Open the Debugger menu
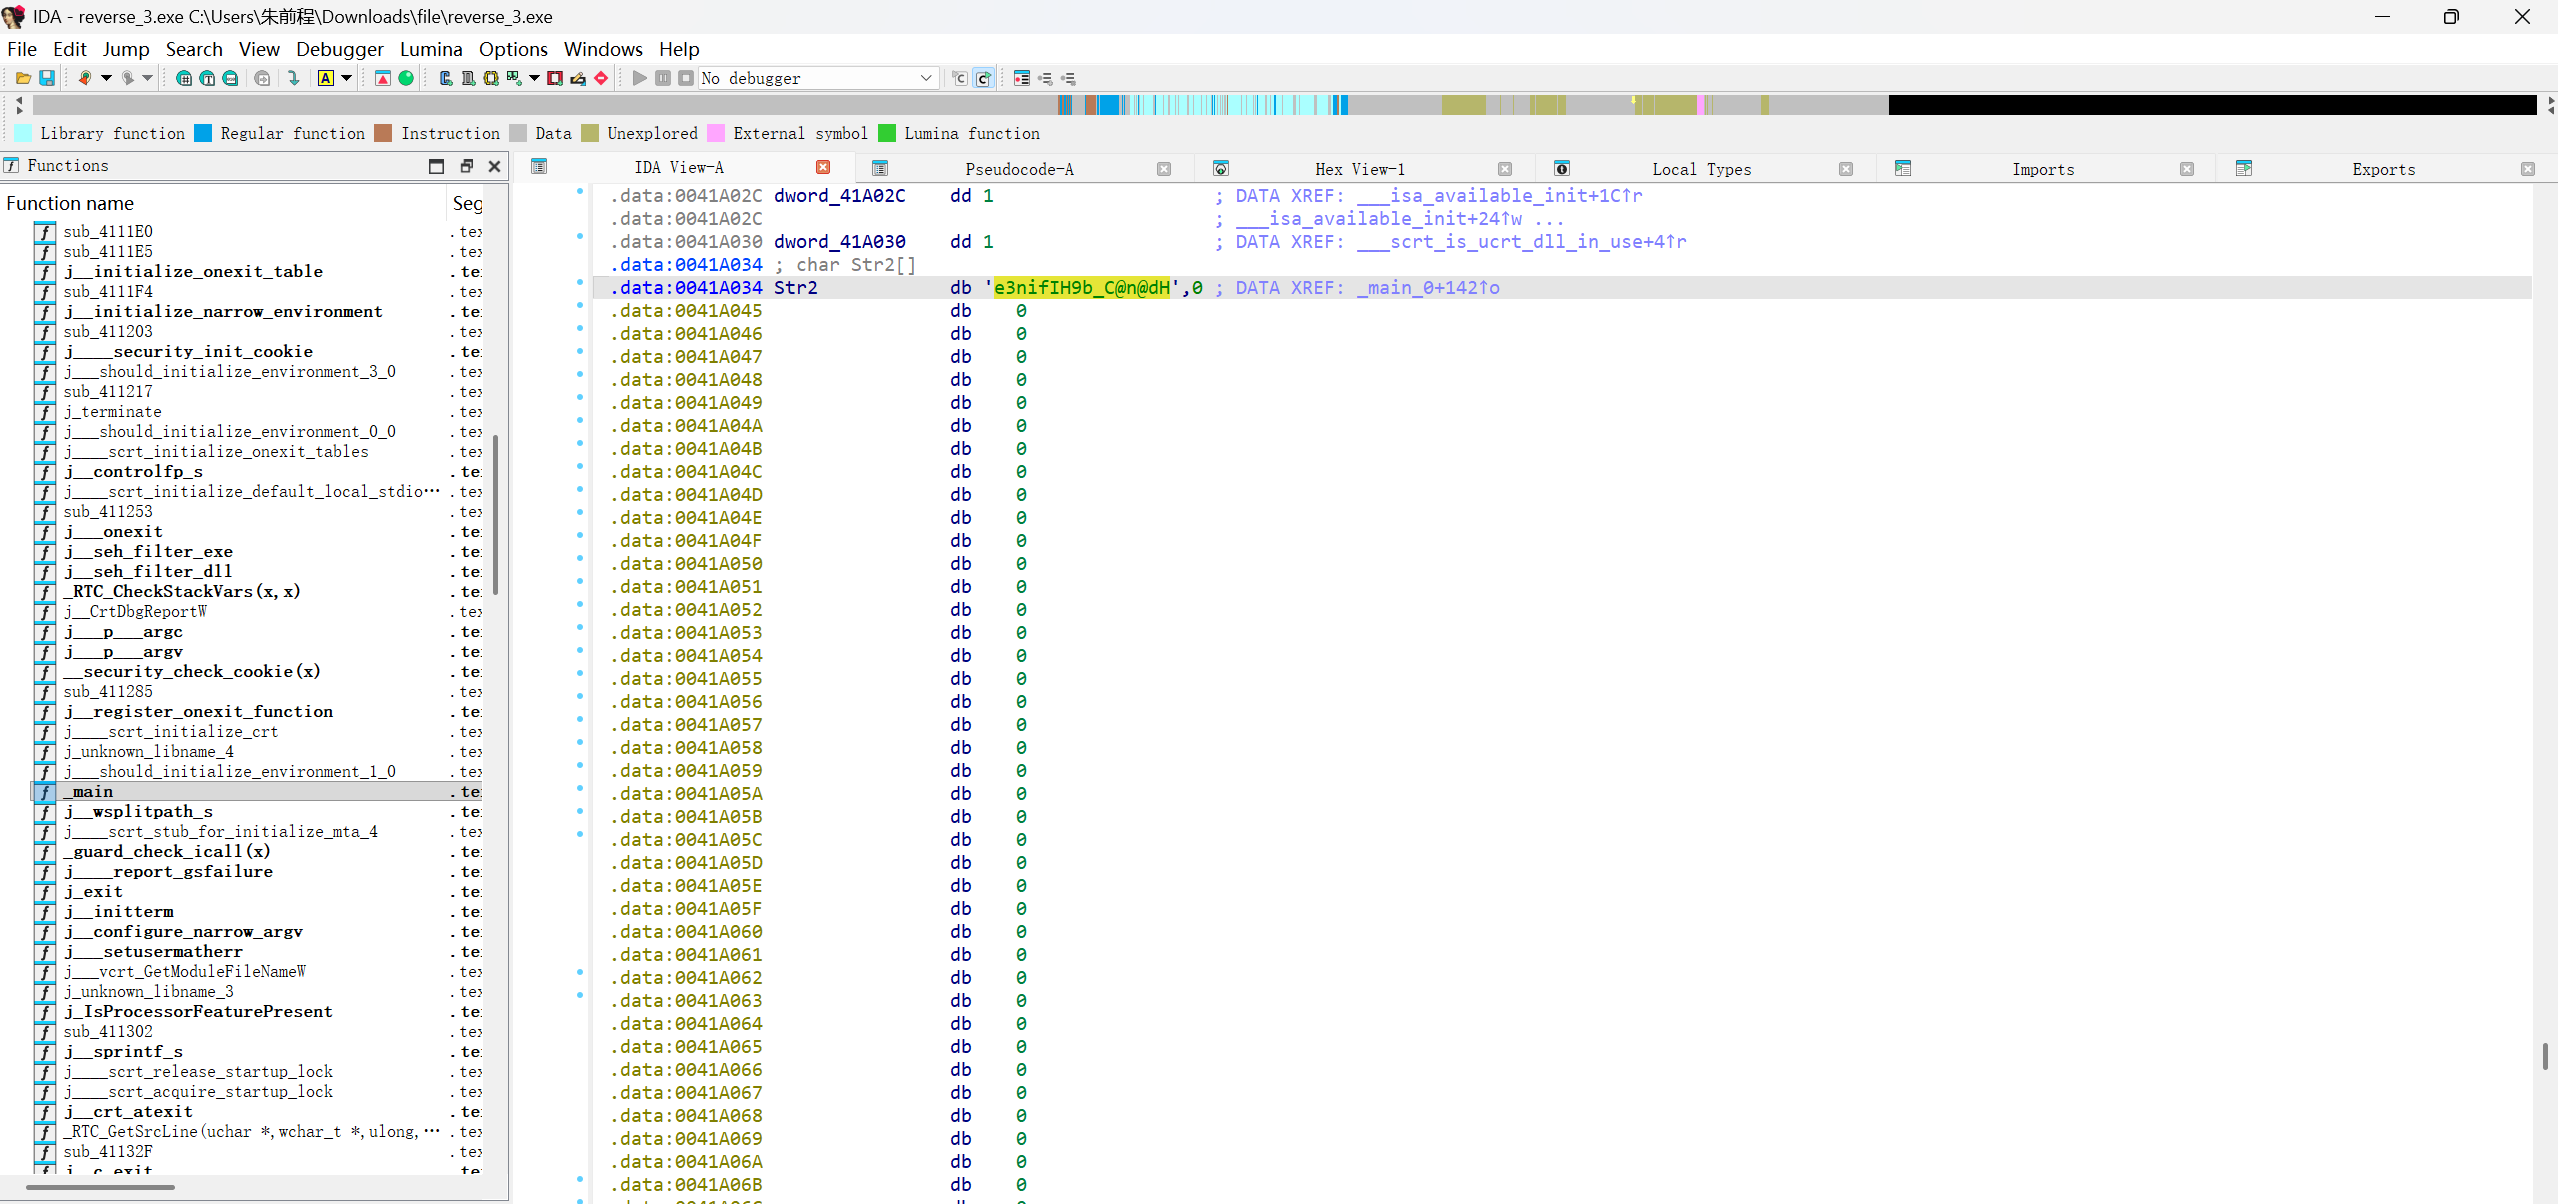This screenshot has height=1204, width=2558. tap(339, 49)
